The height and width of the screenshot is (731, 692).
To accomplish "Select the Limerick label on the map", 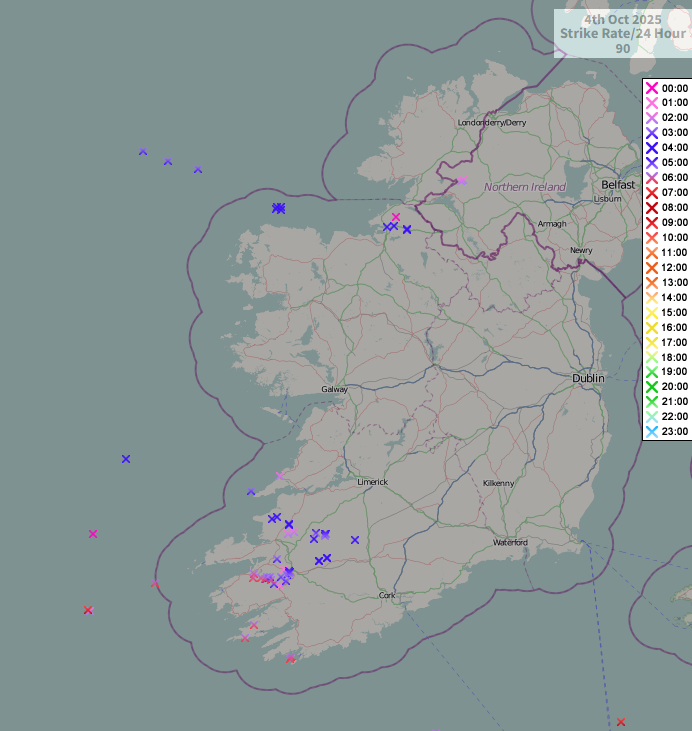I will point(373,482).
